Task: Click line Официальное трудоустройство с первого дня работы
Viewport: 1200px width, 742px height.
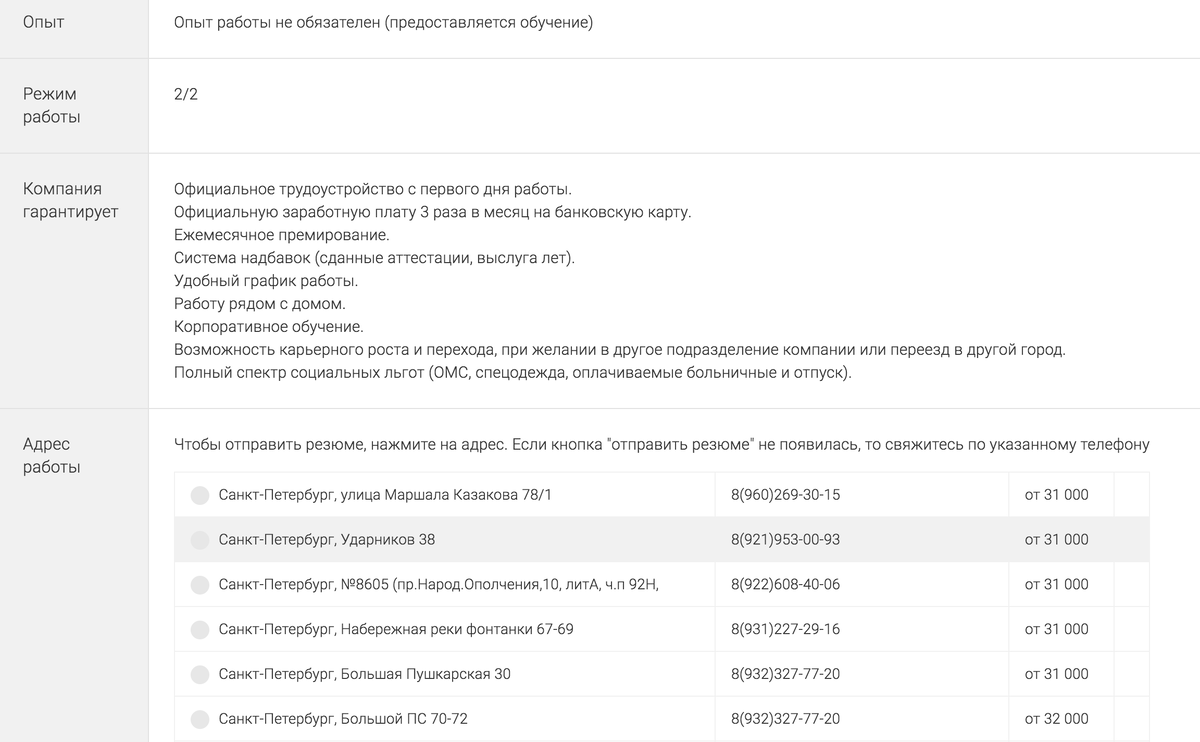Action: coord(372,189)
